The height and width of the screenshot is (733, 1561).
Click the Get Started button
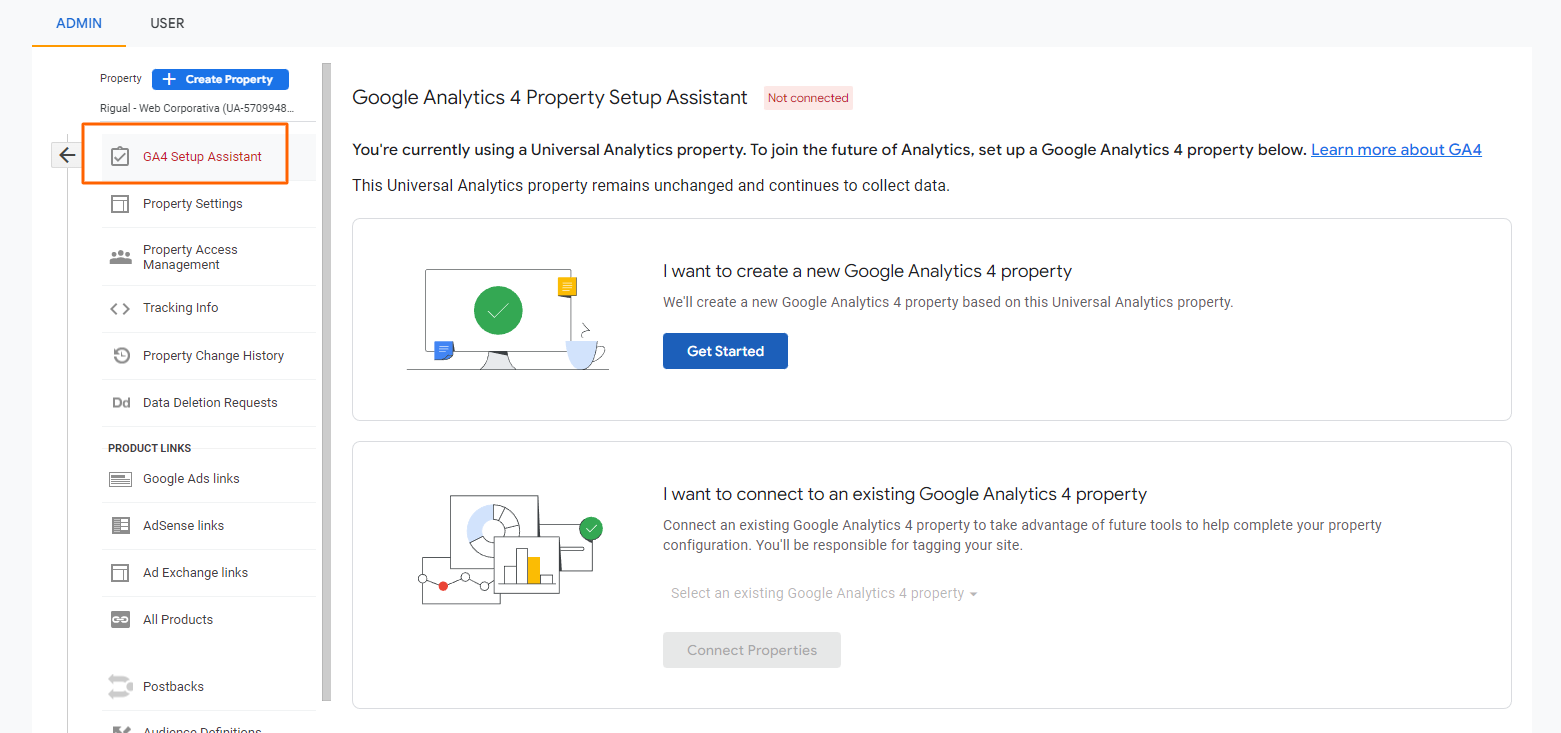pyautogui.click(x=725, y=350)
